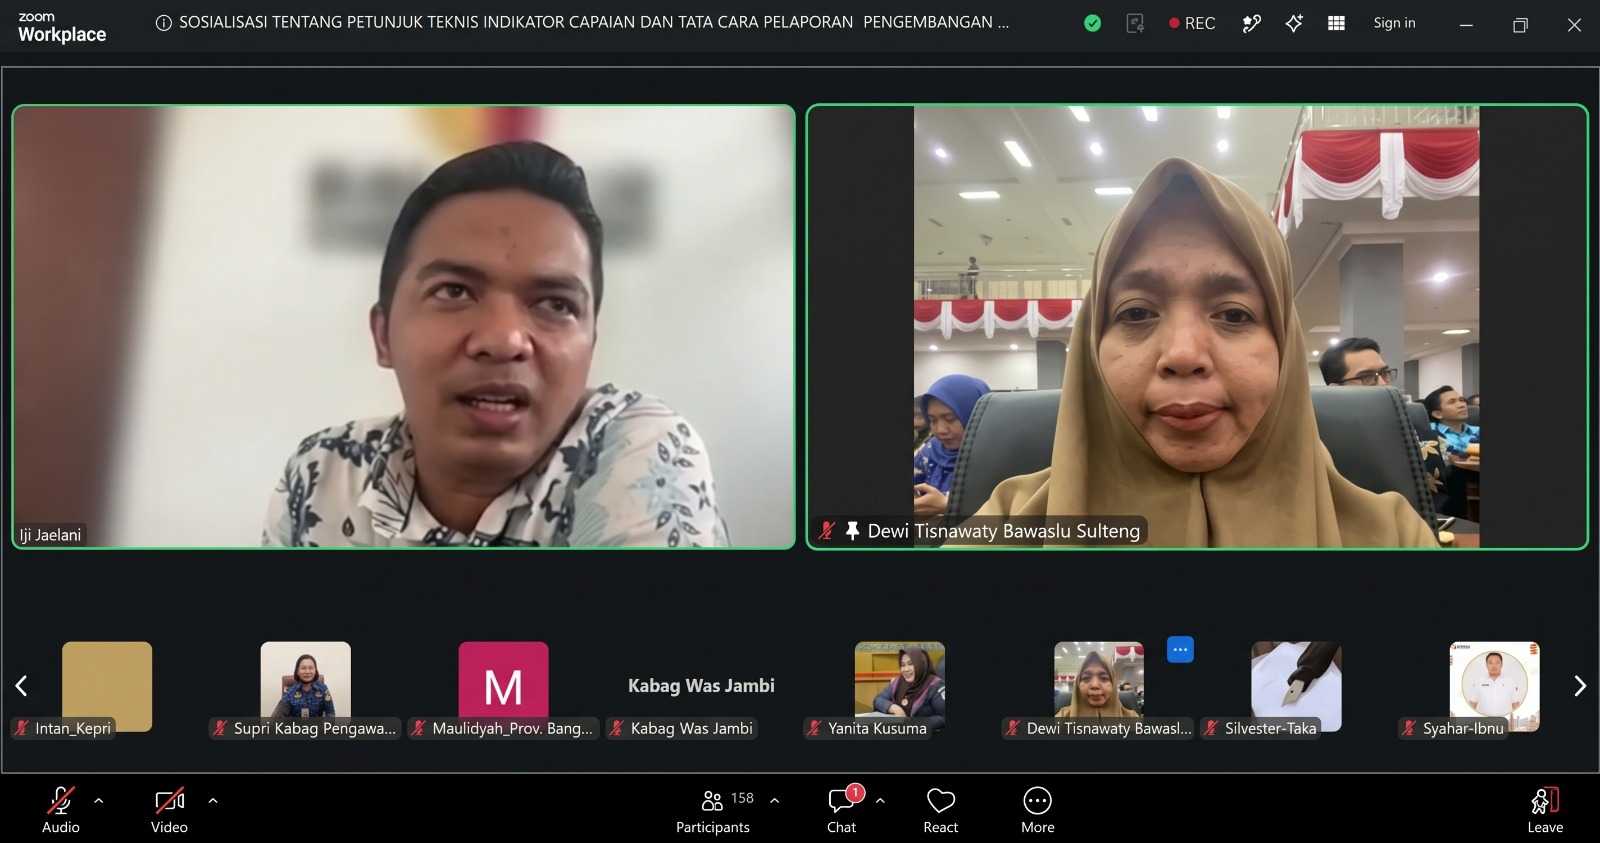The image size is (1600, 843).
Task: Expand the video options chevron
Action: click(x=212, y=800)
